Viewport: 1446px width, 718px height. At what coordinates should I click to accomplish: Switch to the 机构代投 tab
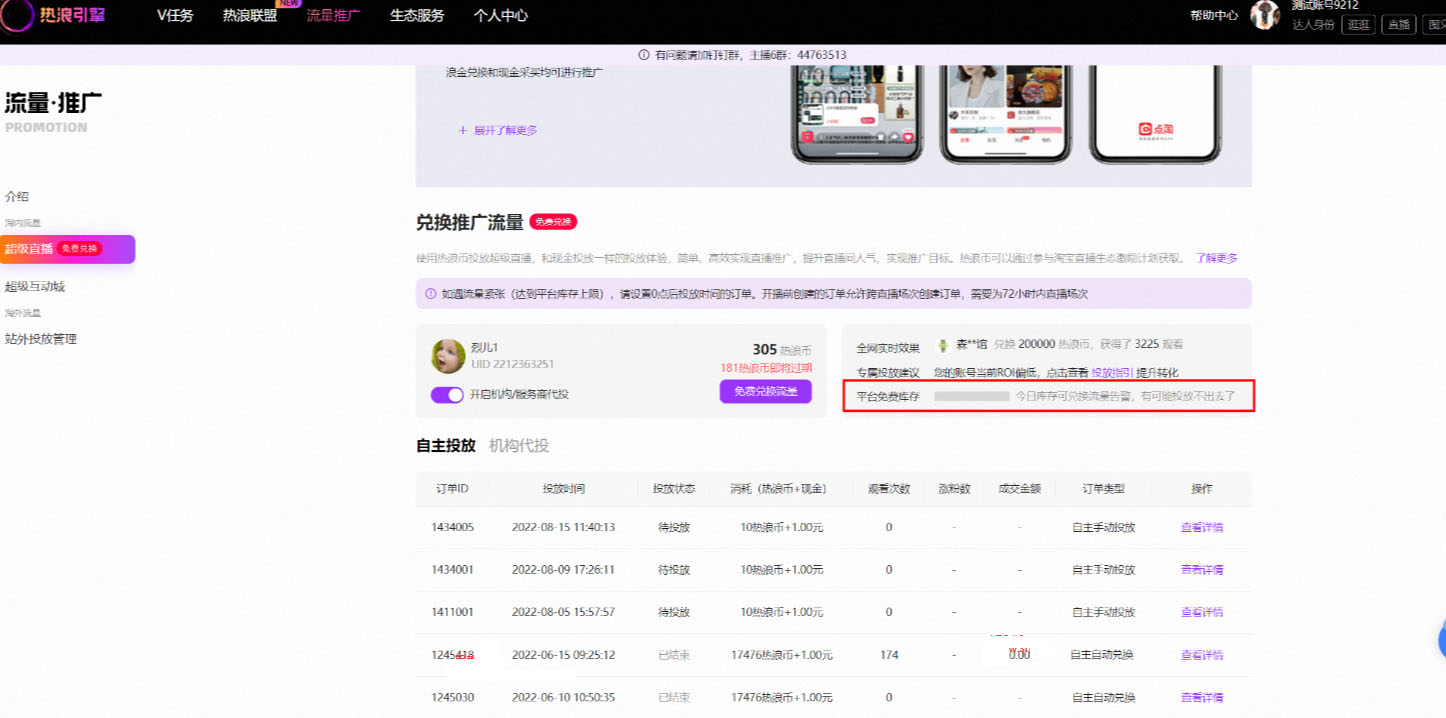[x=519, y=444]
